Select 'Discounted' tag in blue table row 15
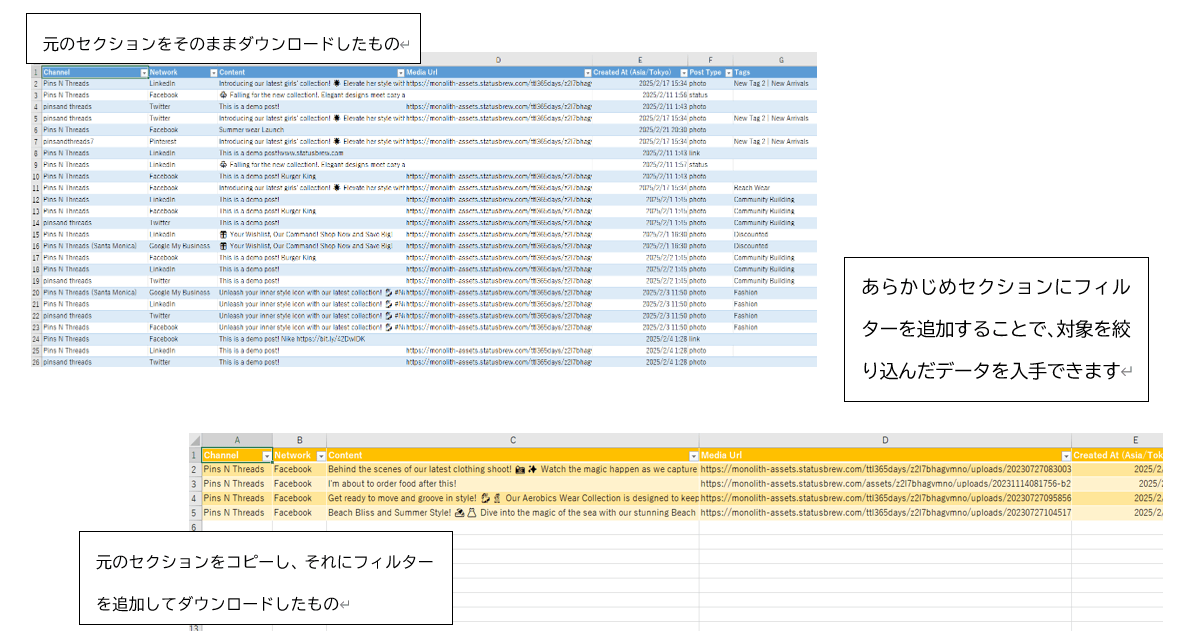 point(775,234)
